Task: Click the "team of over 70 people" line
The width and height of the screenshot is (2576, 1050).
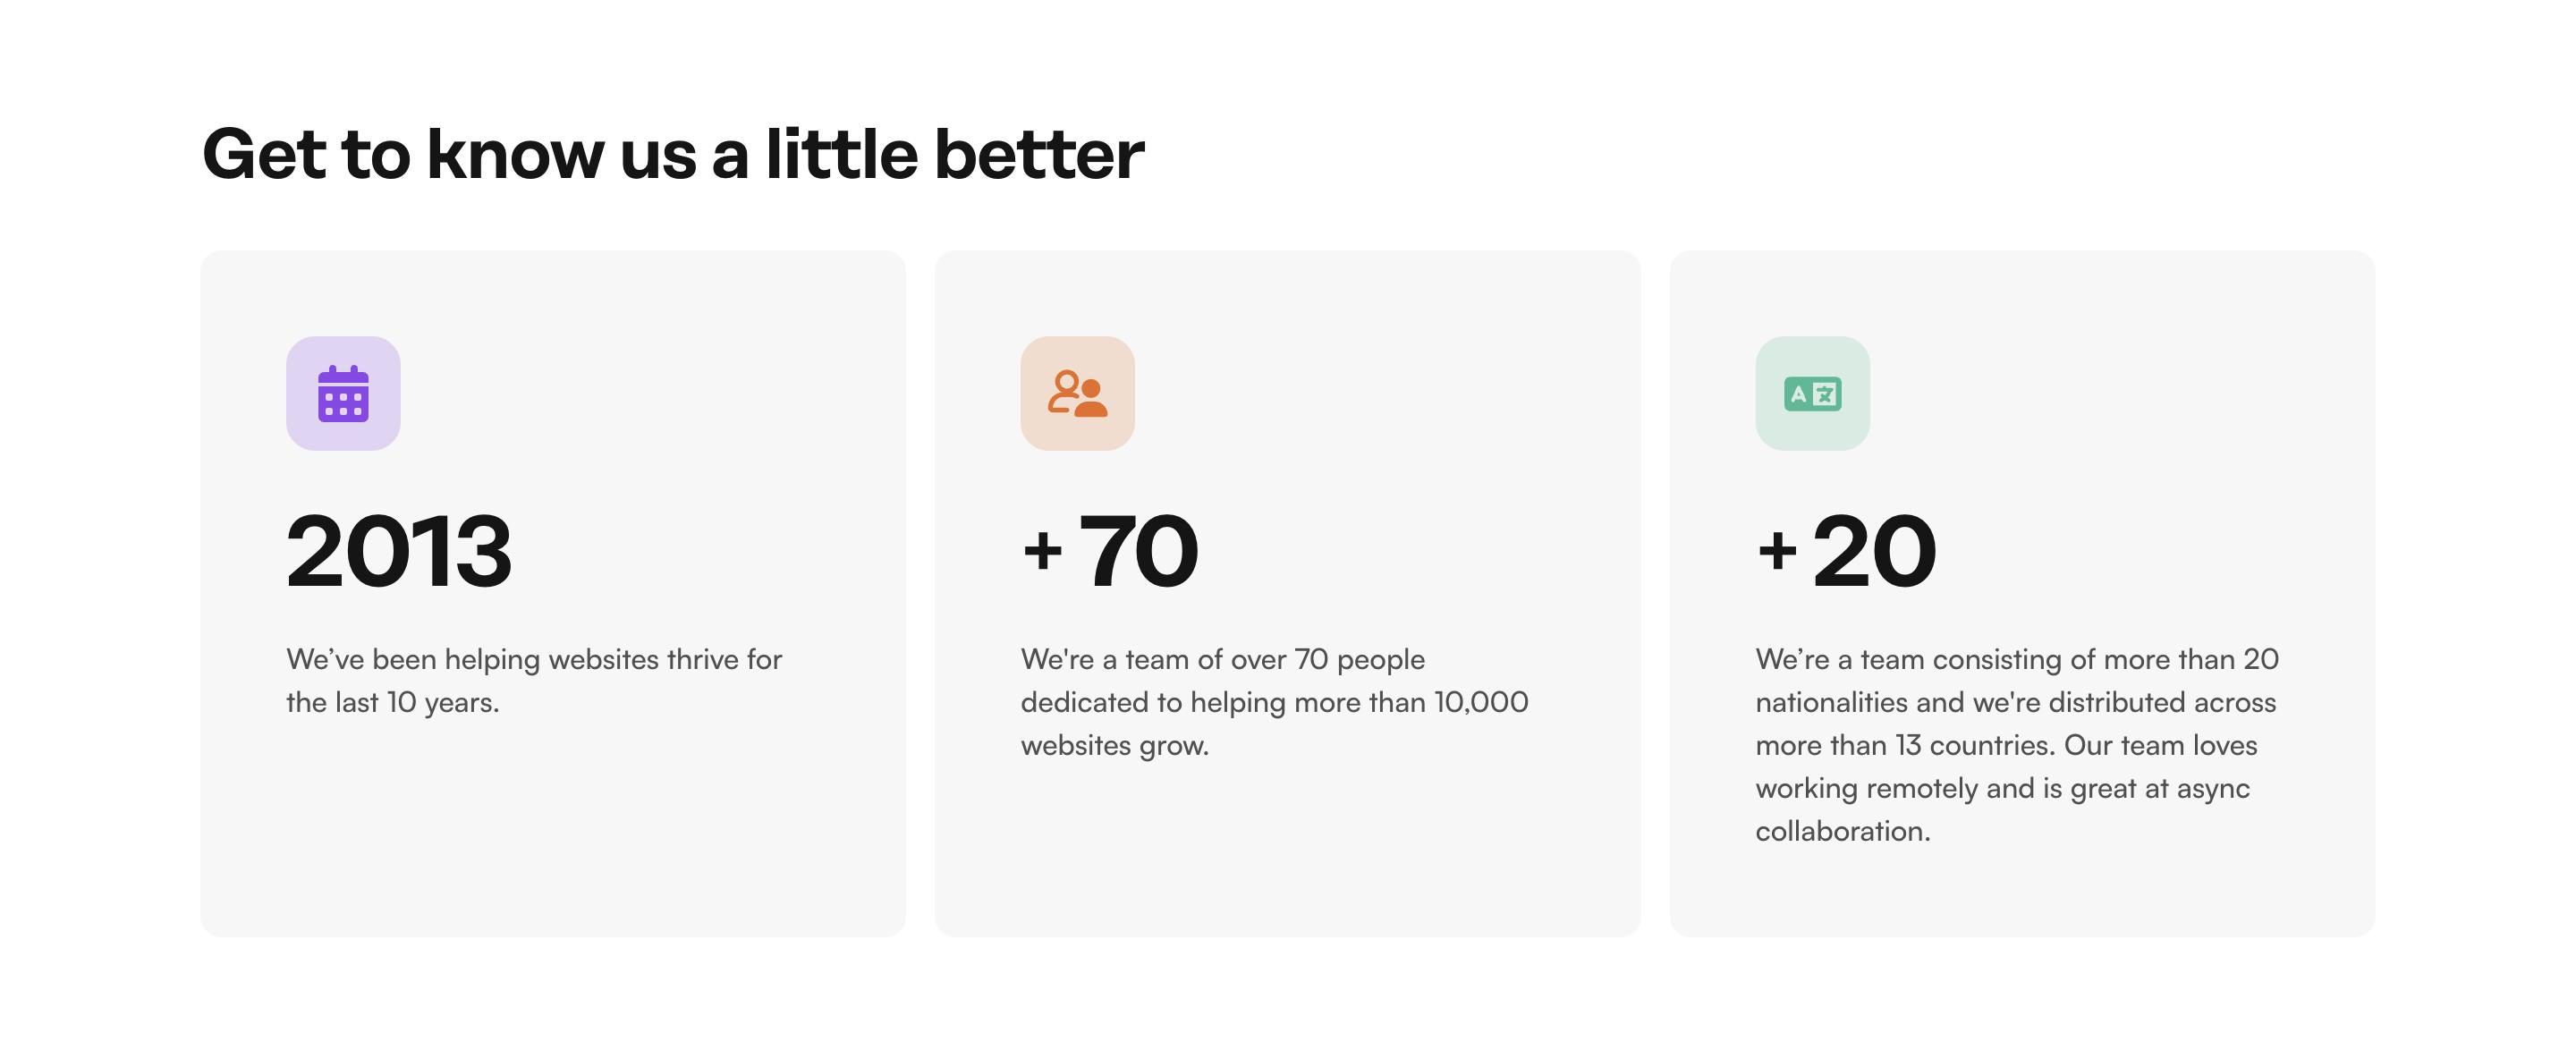Action: tap(1222, 660)
